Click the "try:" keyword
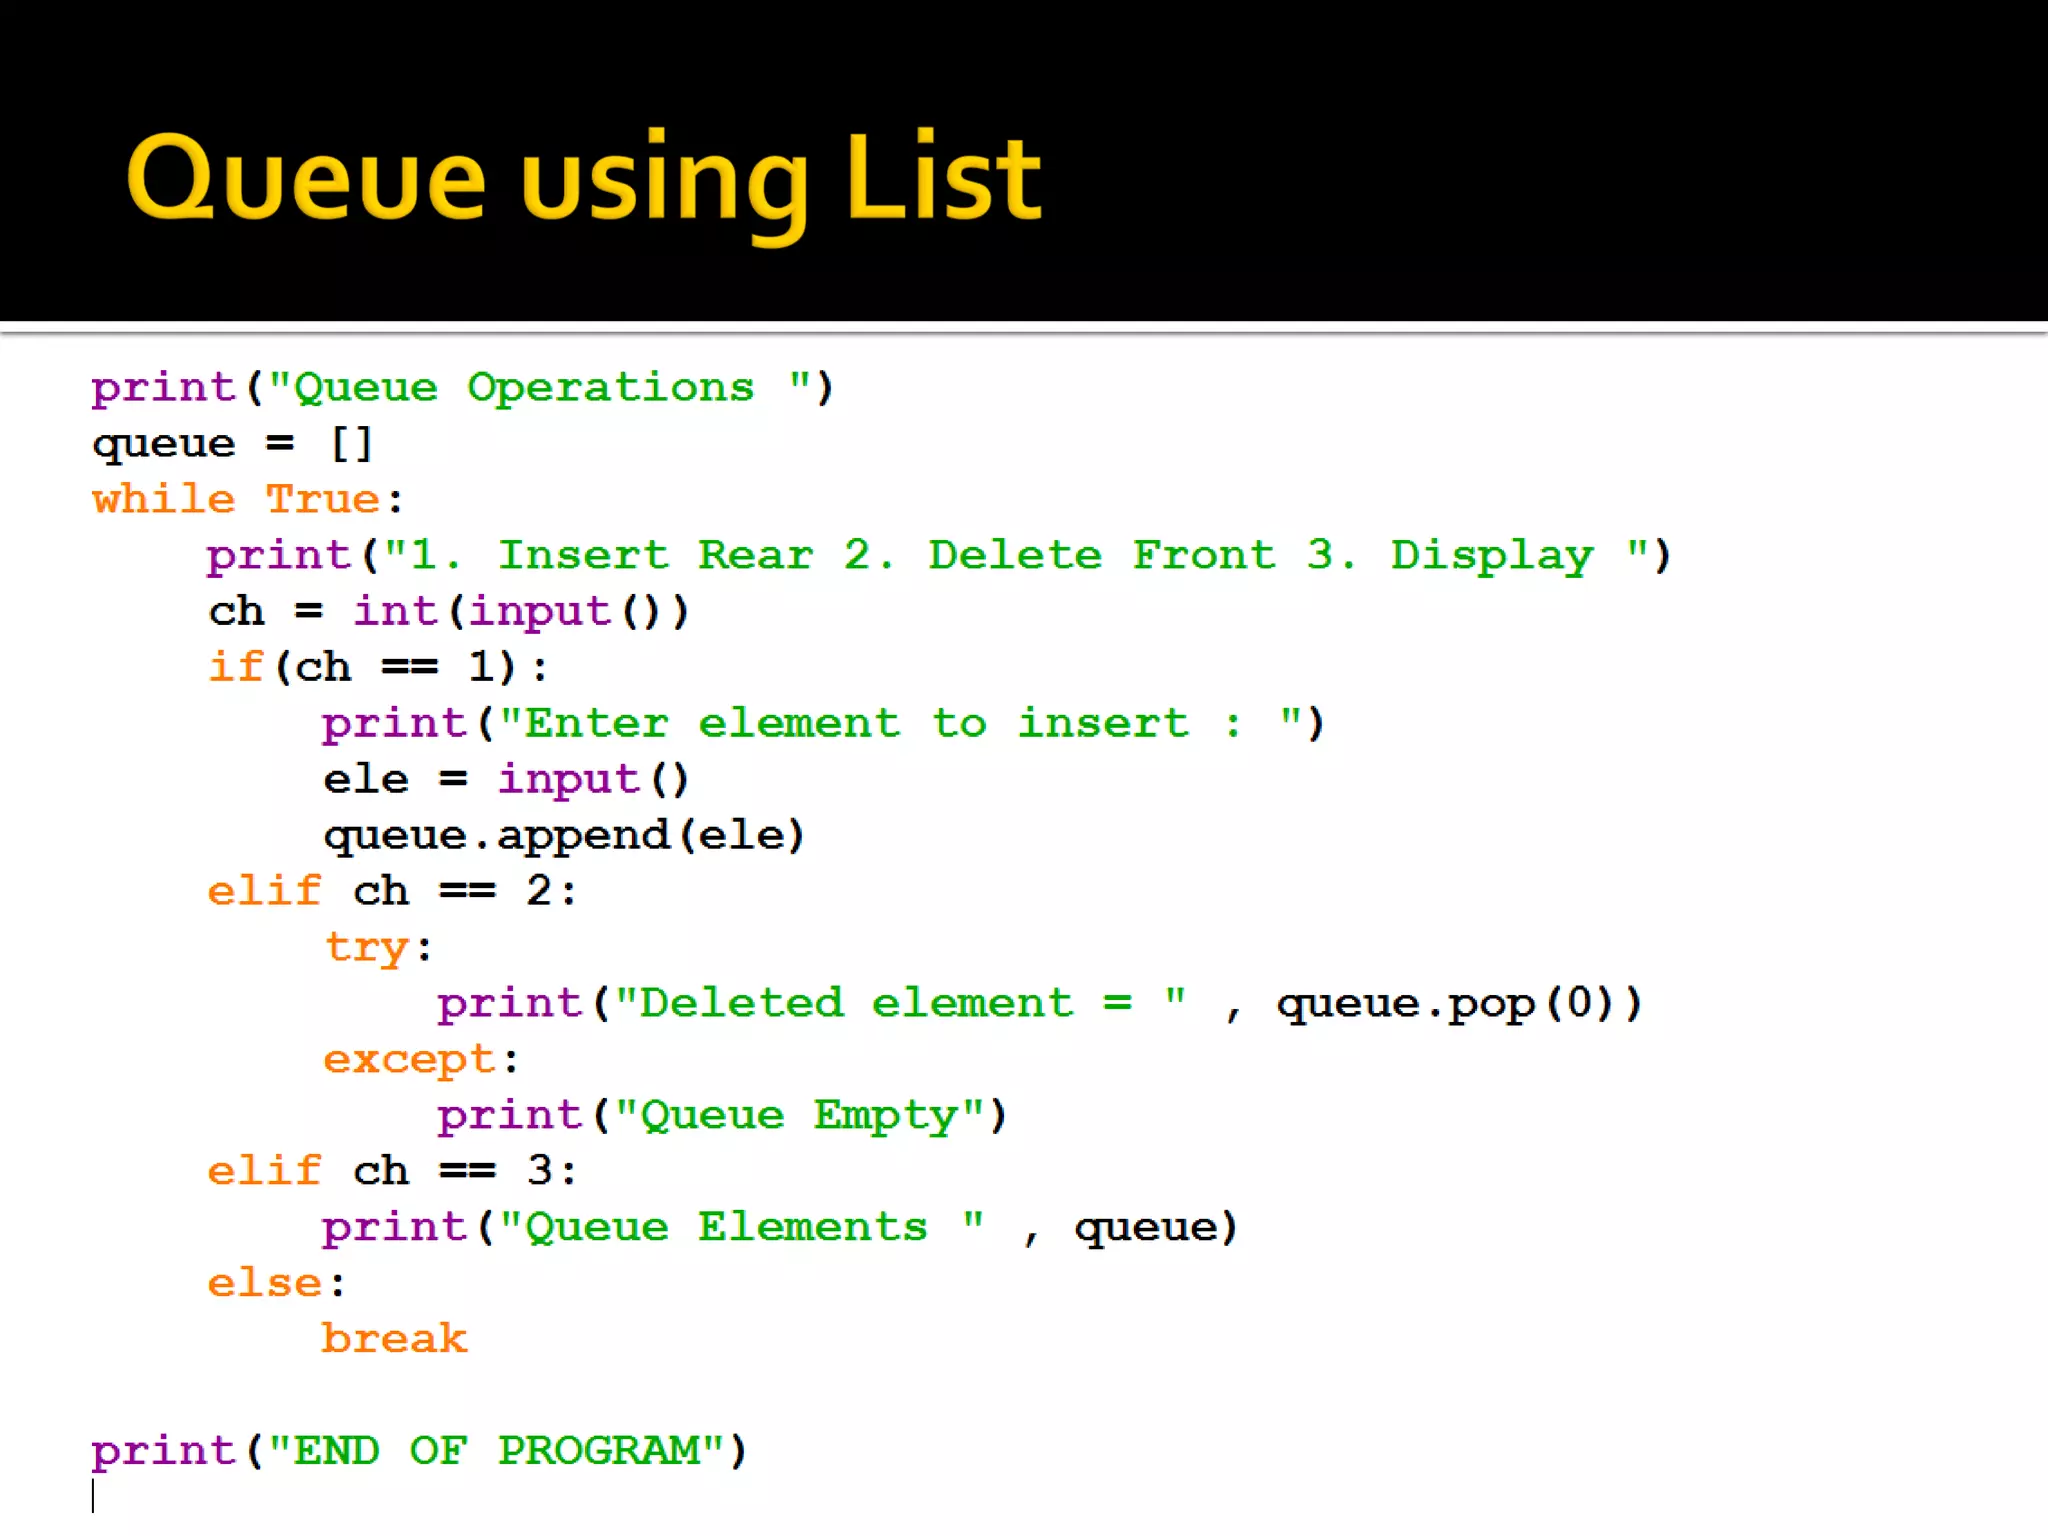2048x1536 pixels. (x=378, y=948)
